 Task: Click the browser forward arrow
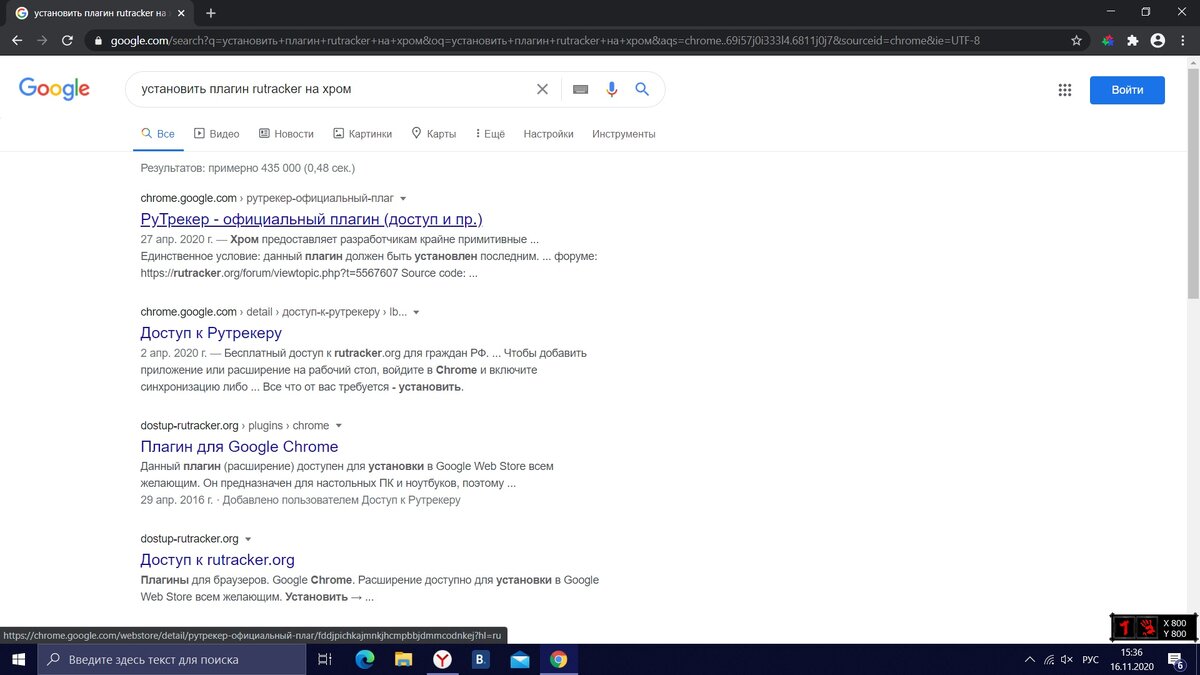(42, 41)
